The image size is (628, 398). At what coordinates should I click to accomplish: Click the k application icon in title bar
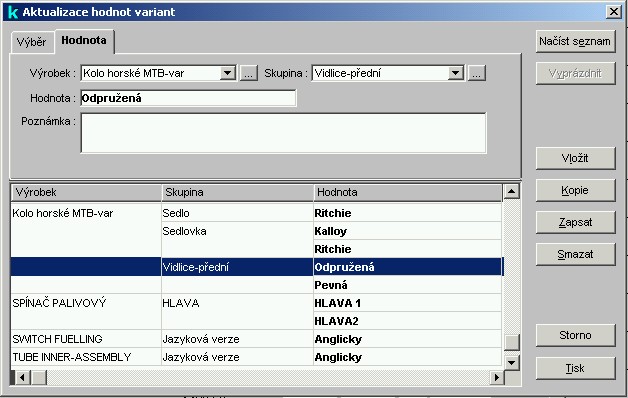(13, 12)
